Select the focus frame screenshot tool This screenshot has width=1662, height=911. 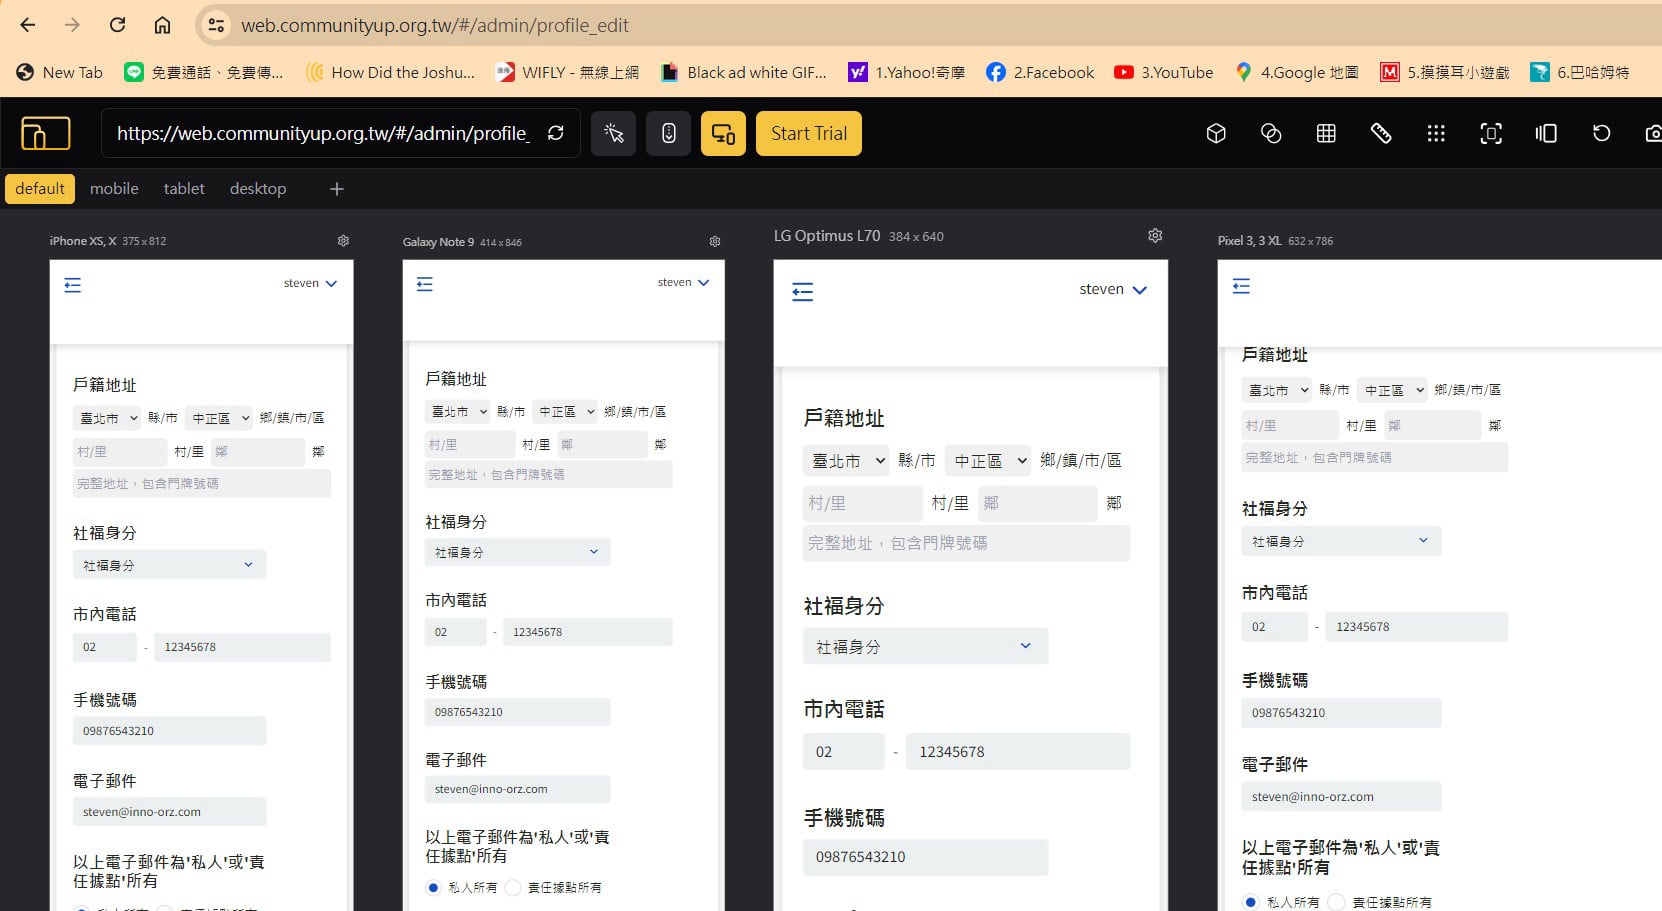(1491, 133)
